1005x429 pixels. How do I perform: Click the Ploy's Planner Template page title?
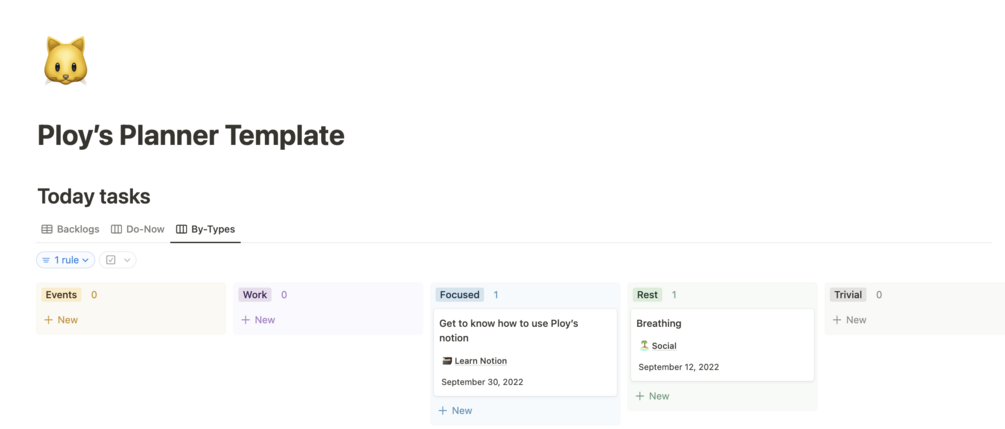pos(191,135)
